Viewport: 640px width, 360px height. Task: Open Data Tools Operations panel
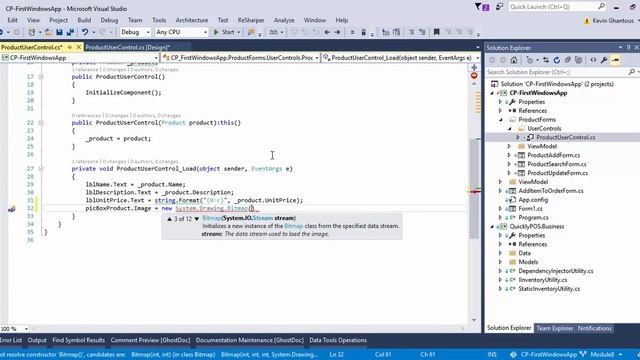click(x=338, y=340)
